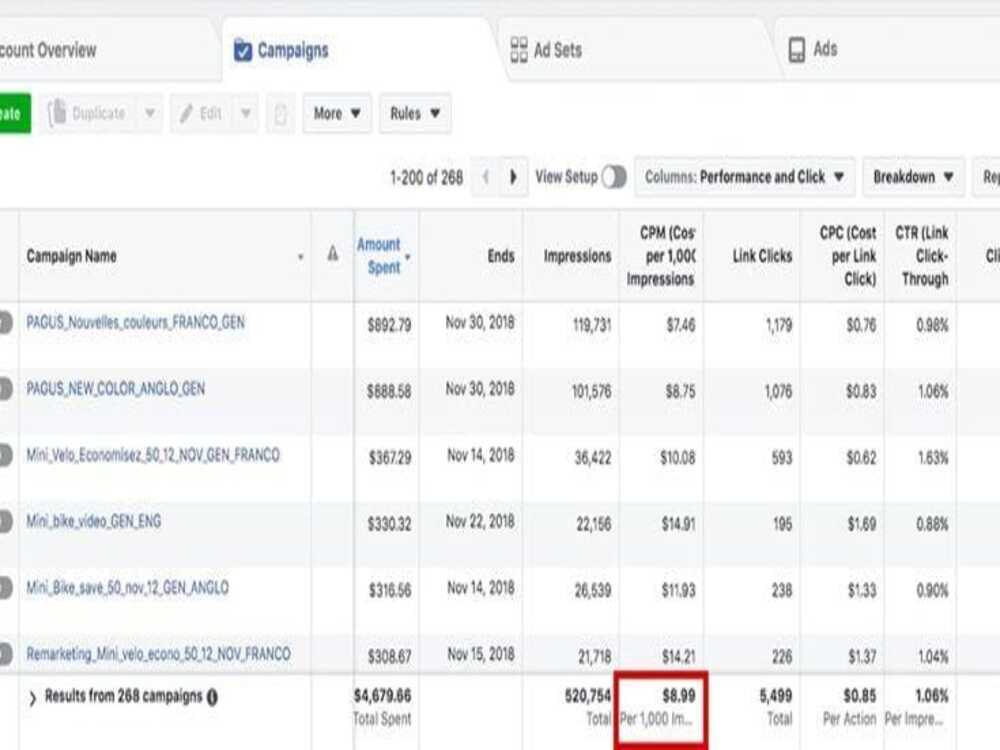Toggle PAGUS_Nouvelles_couleurs_FRANCO_GEN campaign switch

(5, 323)
